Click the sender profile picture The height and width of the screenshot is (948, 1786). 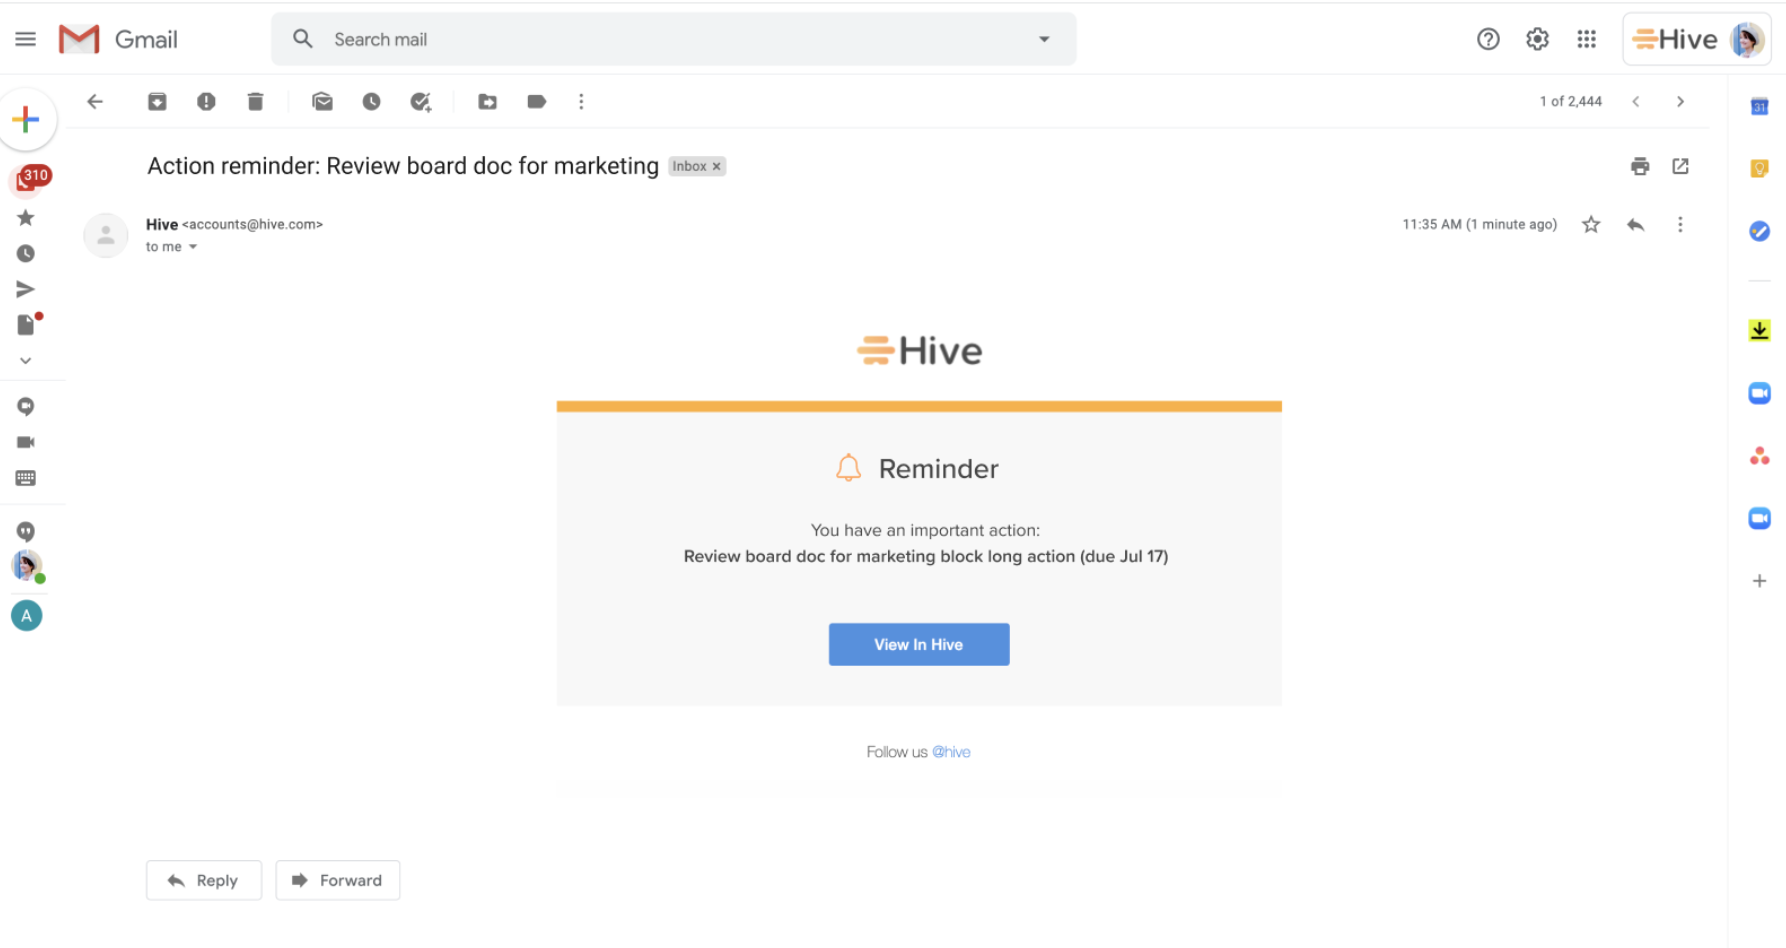click(x=105, y=235)
